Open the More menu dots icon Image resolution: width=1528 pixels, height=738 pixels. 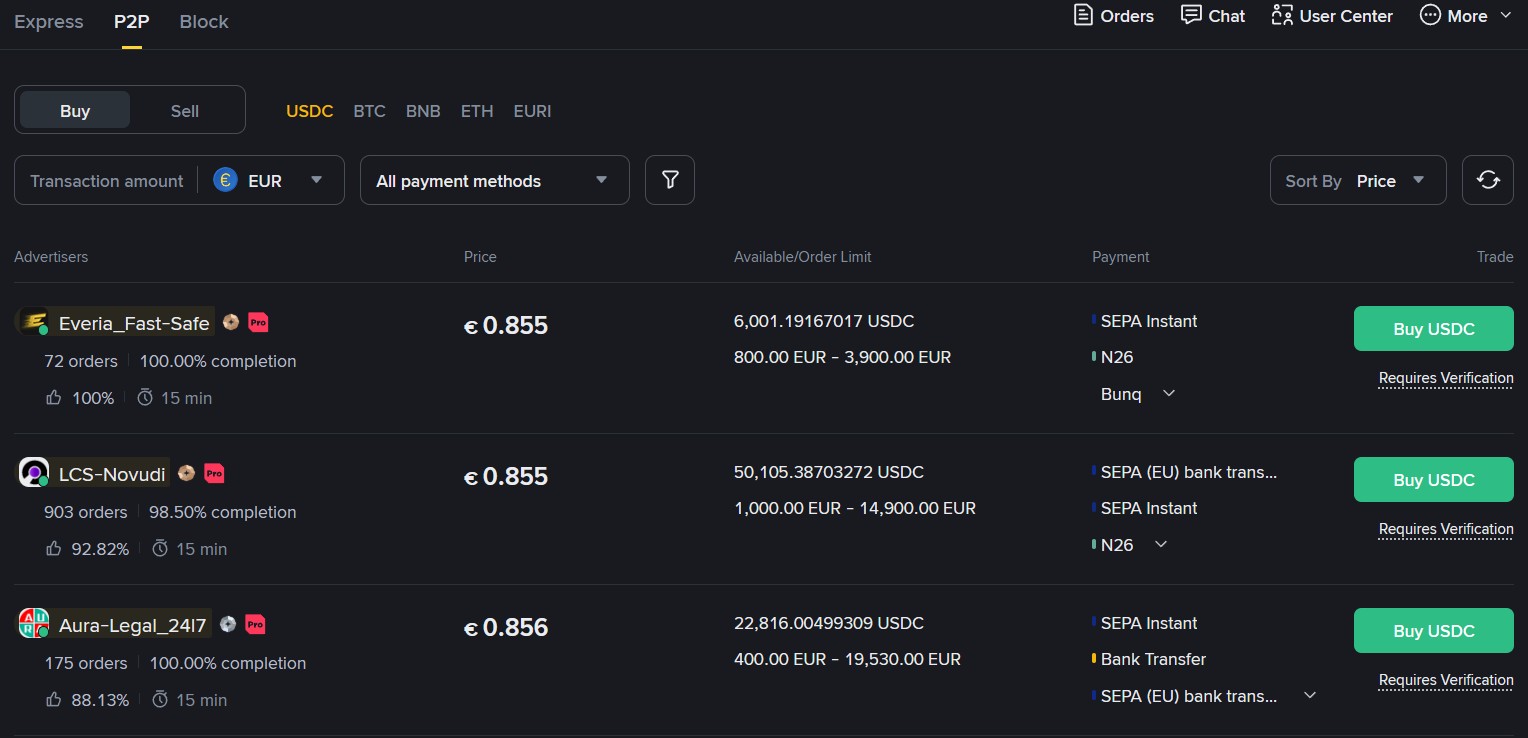click(x=1430, y=15)
